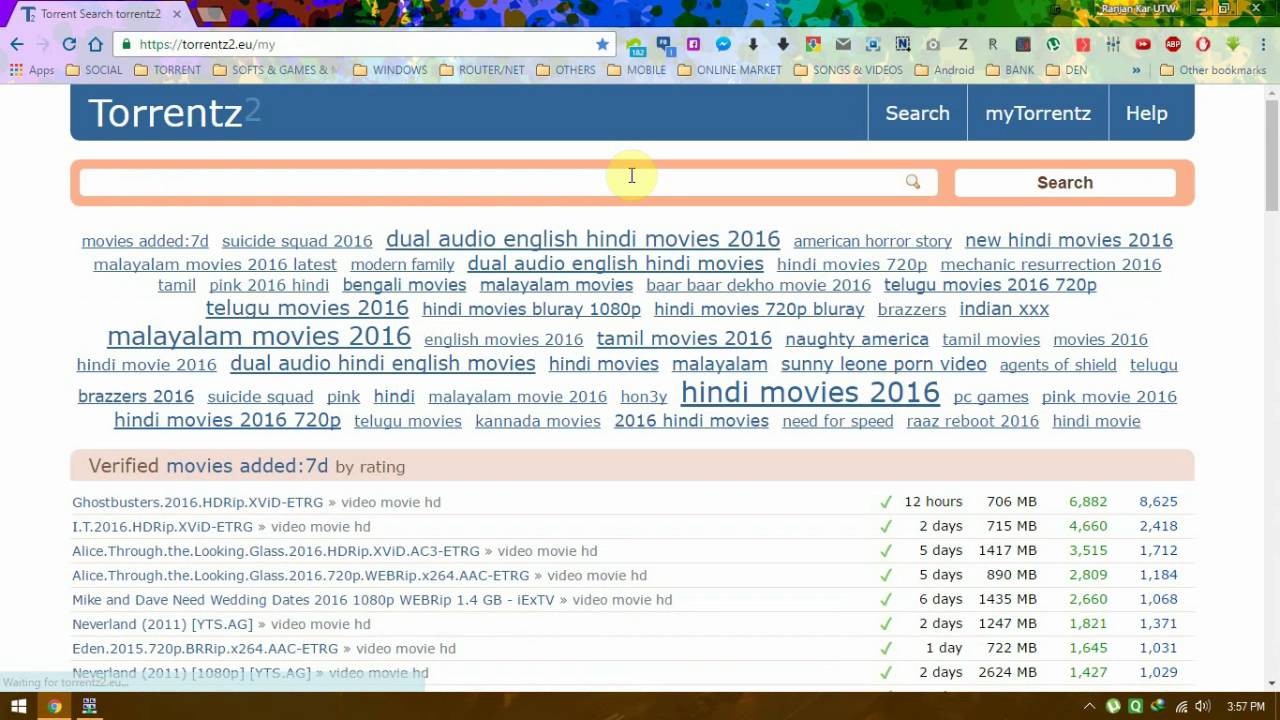The height and width of the screenshot is (720, 1280).
Task: Click the R extension icon in toolbar
Action: (x=993, y=44)
